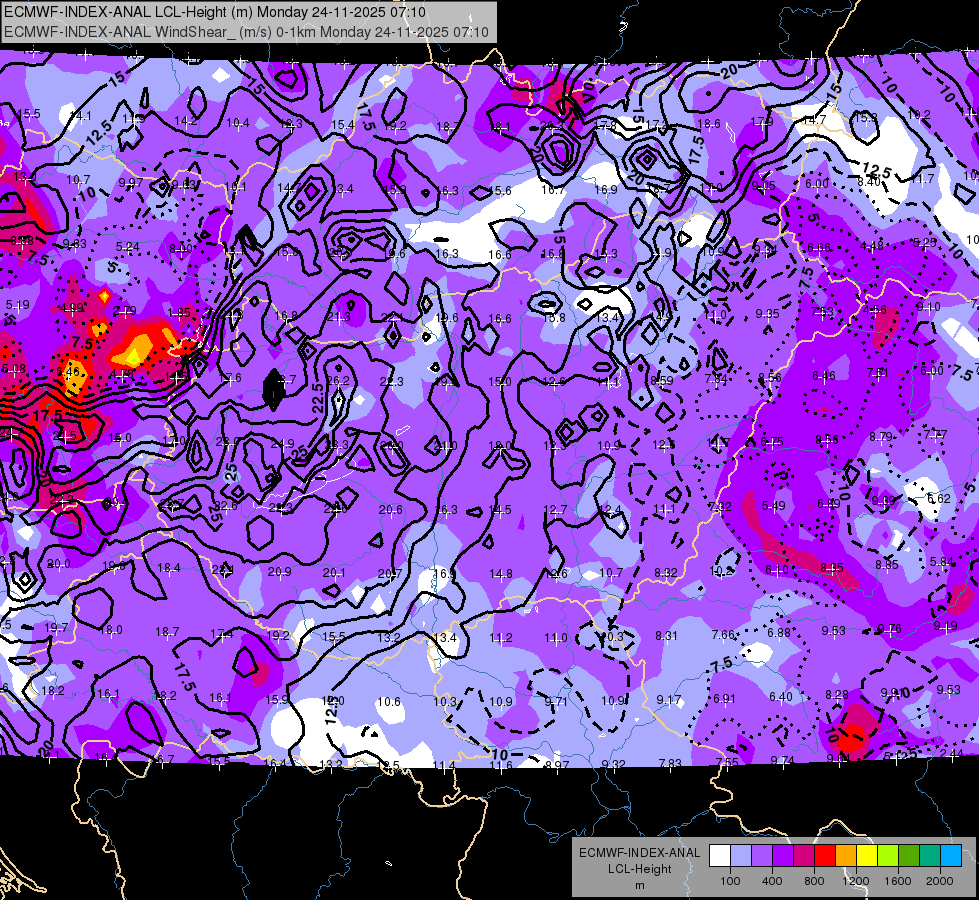Screen dimensions: 979x900
Task: Click the "5.84" grid point value
Action: (x=942, y=562)
